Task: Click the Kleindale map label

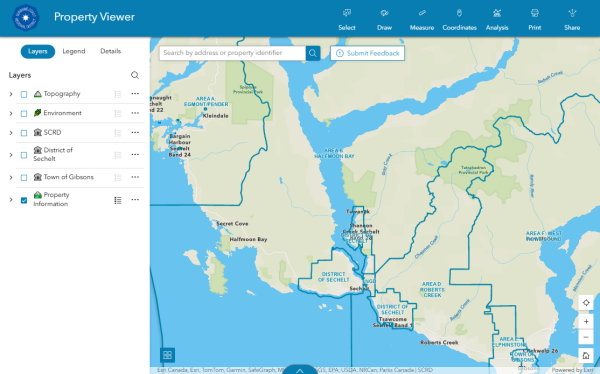Action: (x=215, y=116)
